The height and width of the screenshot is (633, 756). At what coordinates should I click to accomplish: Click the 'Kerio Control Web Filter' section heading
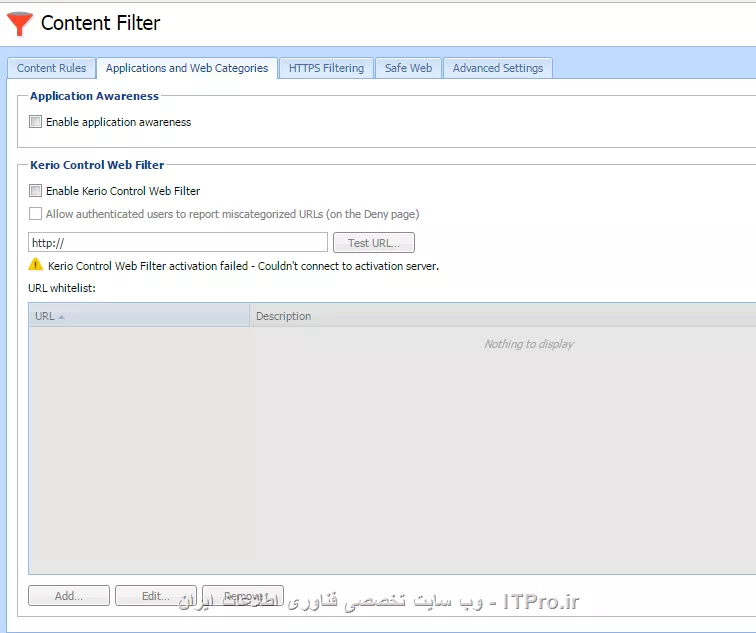(x=97, y=165)
